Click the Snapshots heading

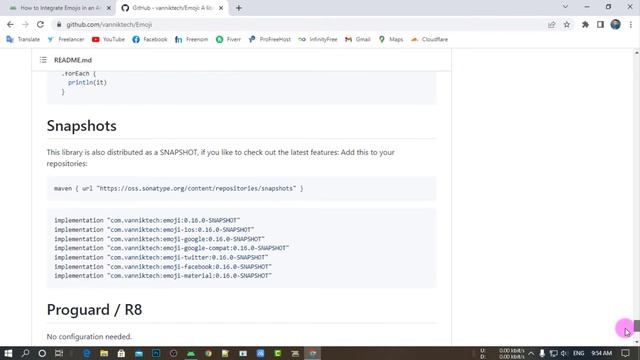pos(82,126)
